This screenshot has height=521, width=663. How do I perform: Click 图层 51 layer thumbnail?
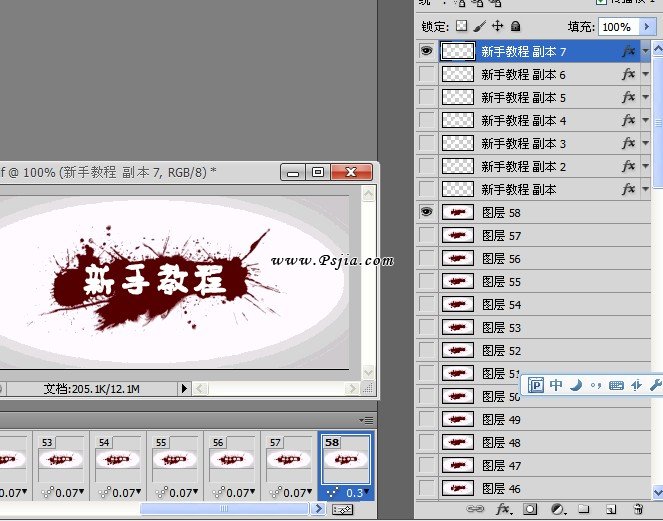click(x=458, y=373)
